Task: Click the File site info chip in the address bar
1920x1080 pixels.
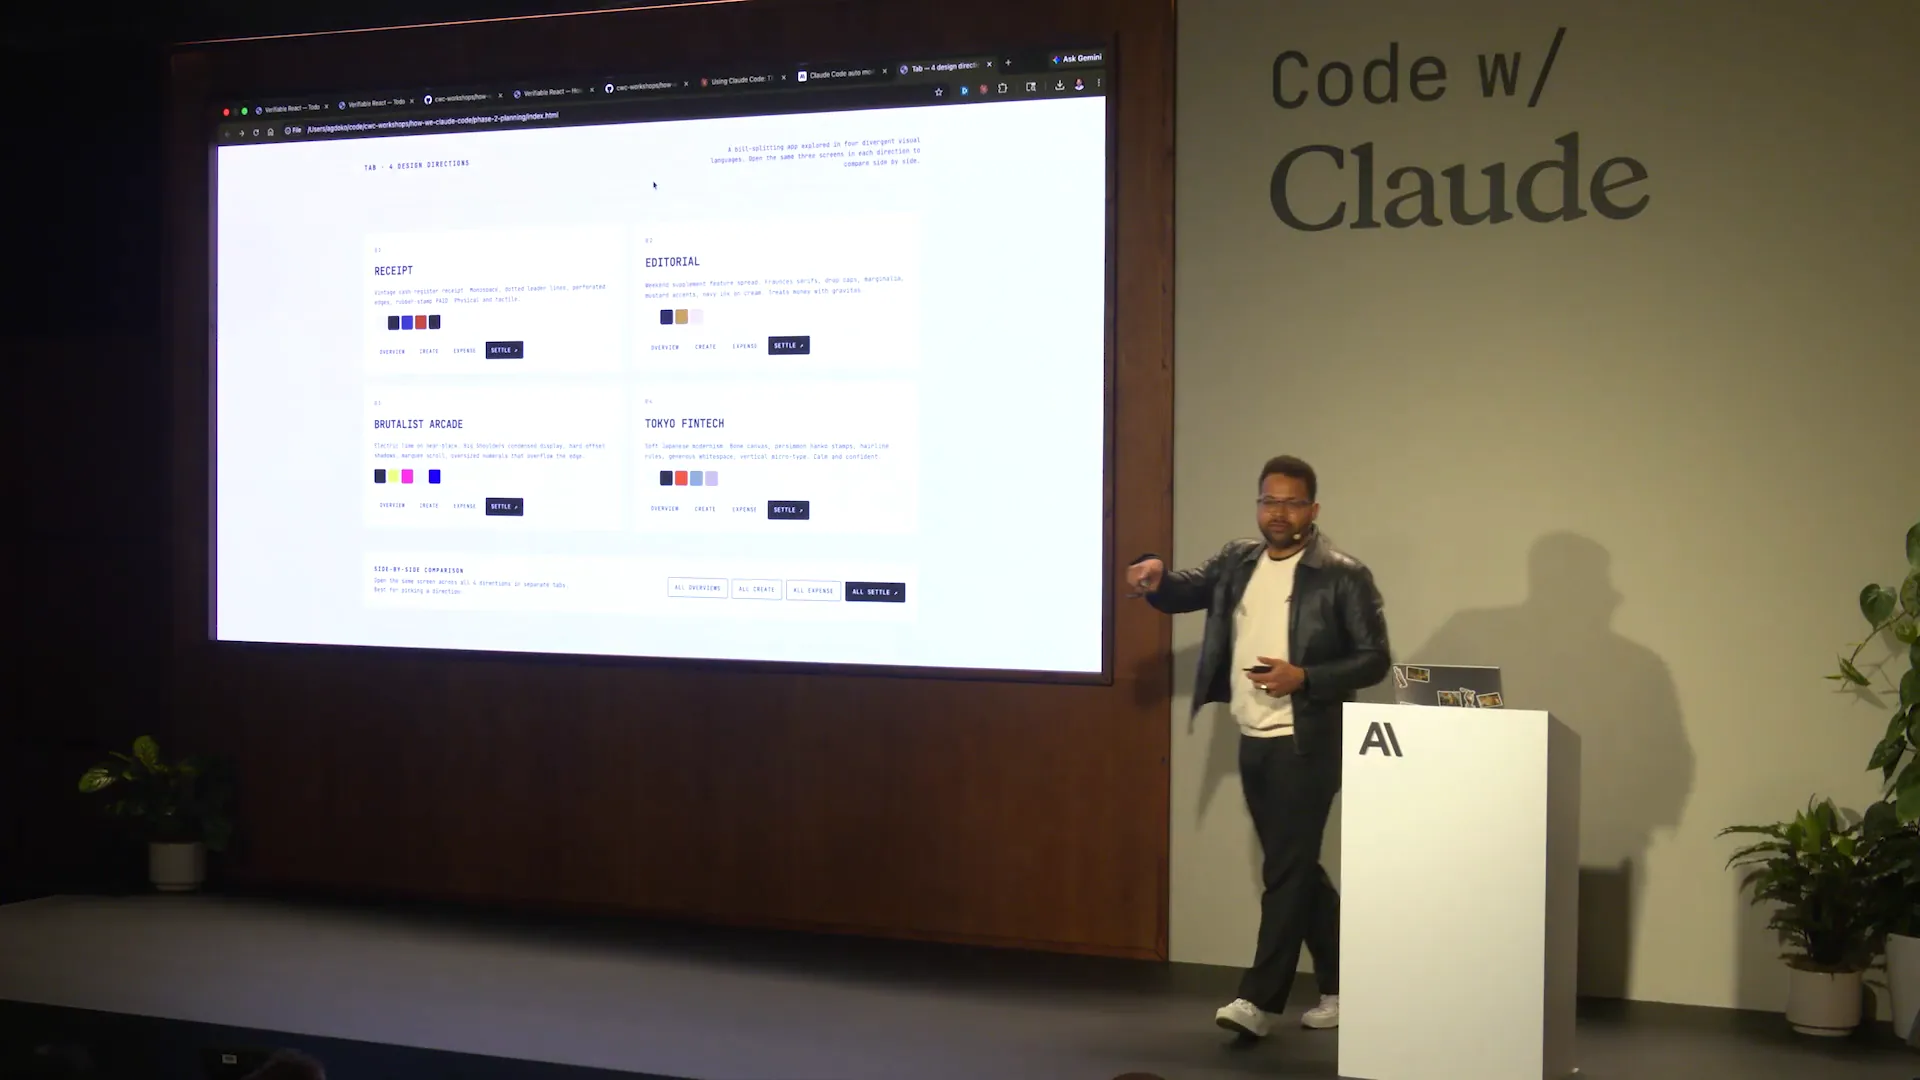Action: [x=293, y=130]
